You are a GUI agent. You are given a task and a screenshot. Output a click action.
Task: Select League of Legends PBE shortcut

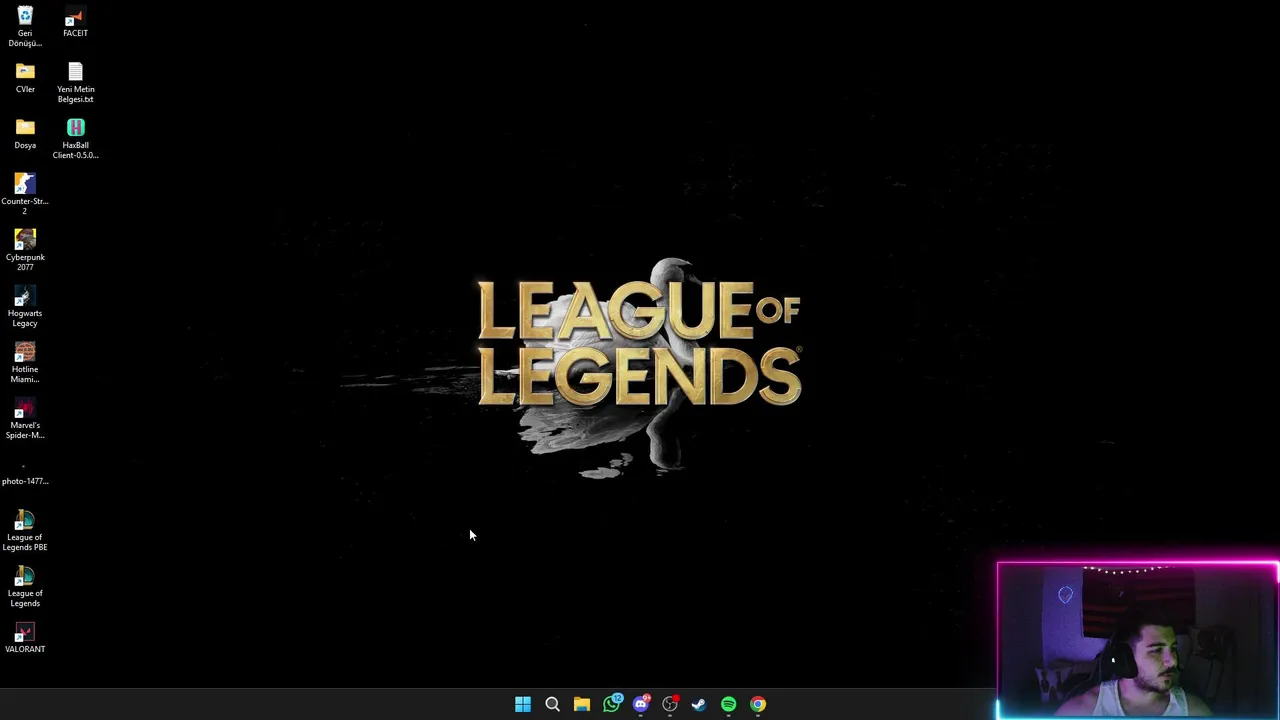point(25,530)
